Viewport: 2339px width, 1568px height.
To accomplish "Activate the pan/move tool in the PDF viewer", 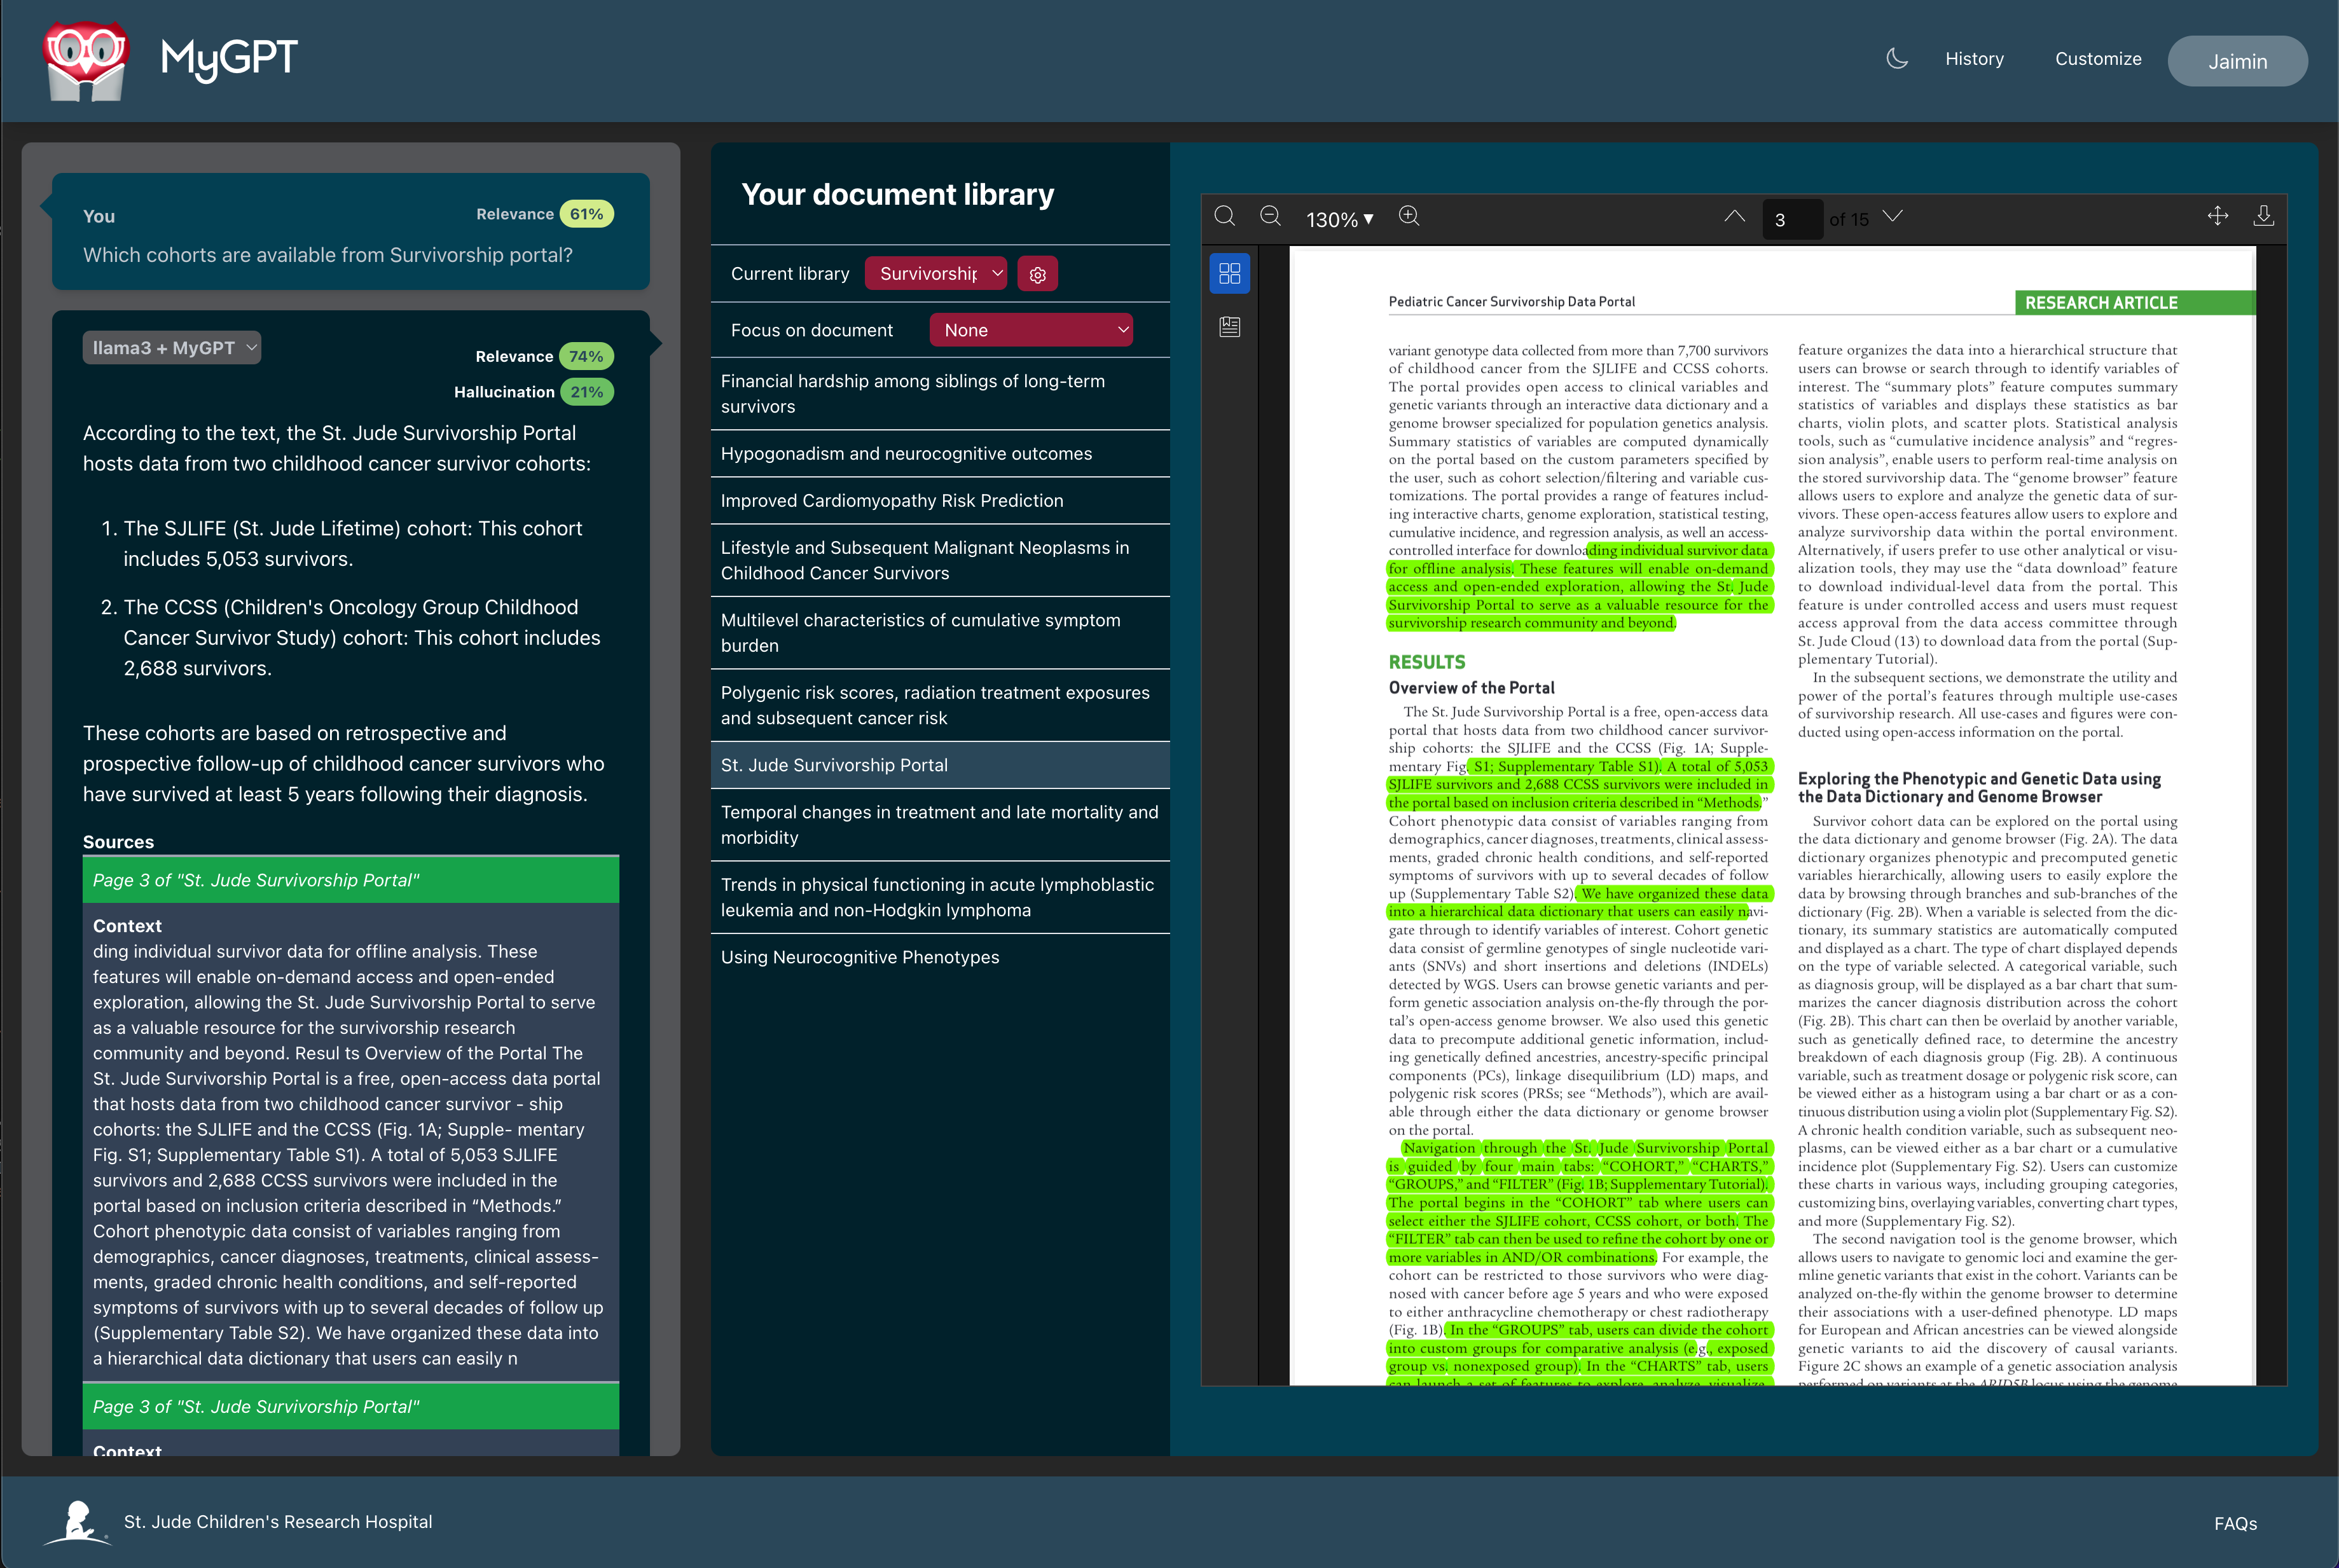I will [2217, 216].
